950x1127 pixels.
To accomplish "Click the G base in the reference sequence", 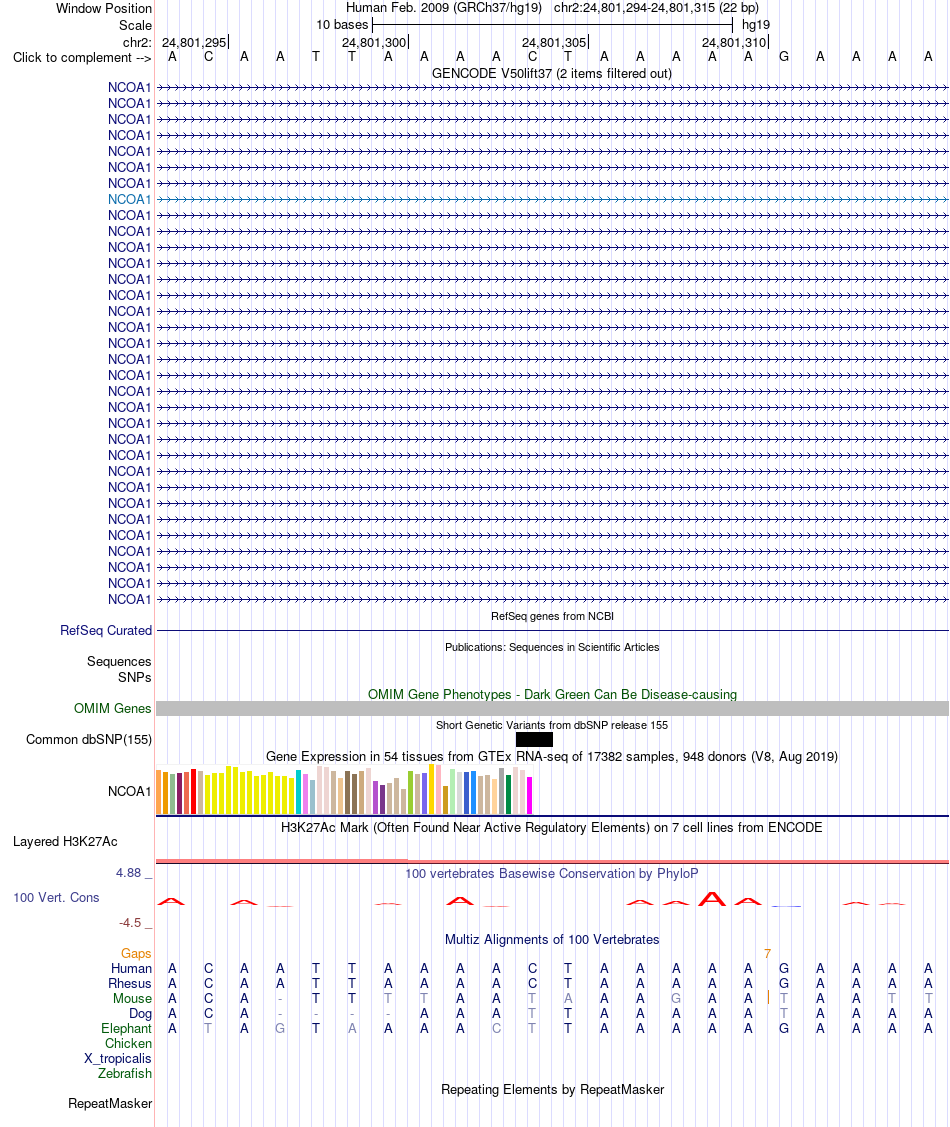I will coord(784,57).
